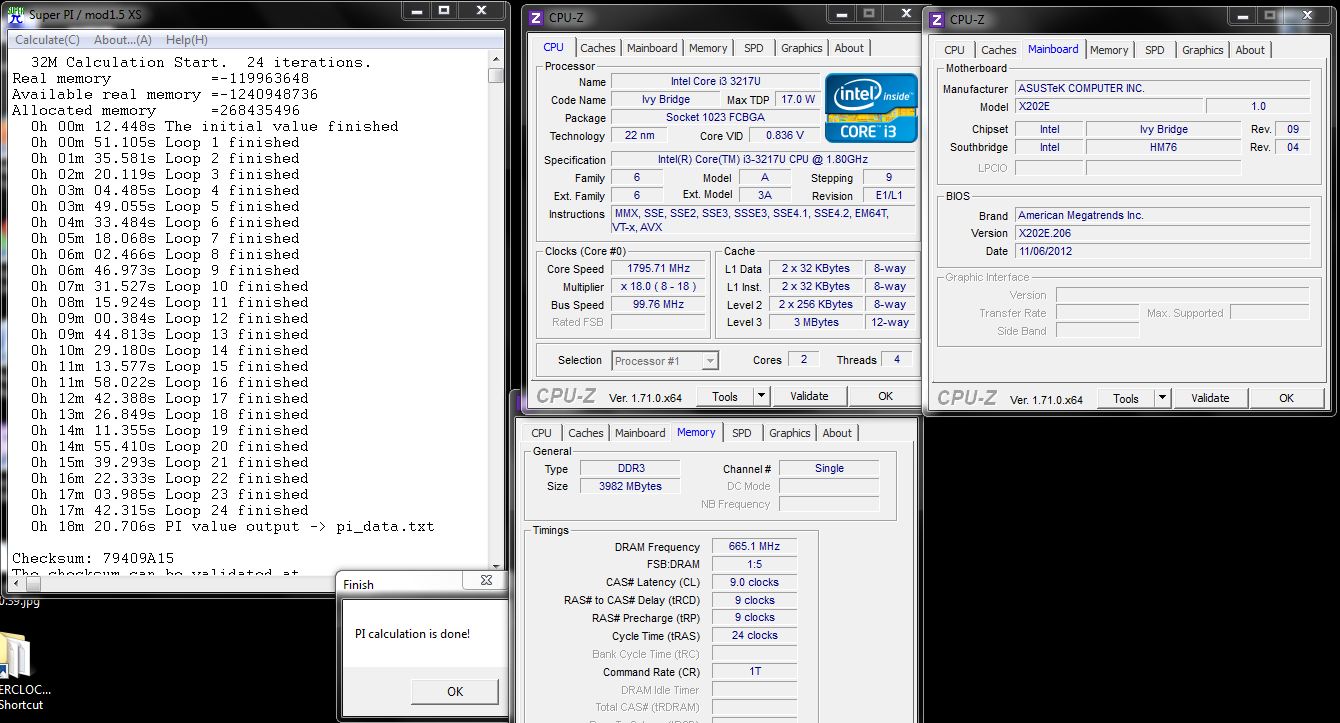Click the BIOS Brand American Megatrends Inc.
The image size is (1340, 723).
[x=1162, y=215]
